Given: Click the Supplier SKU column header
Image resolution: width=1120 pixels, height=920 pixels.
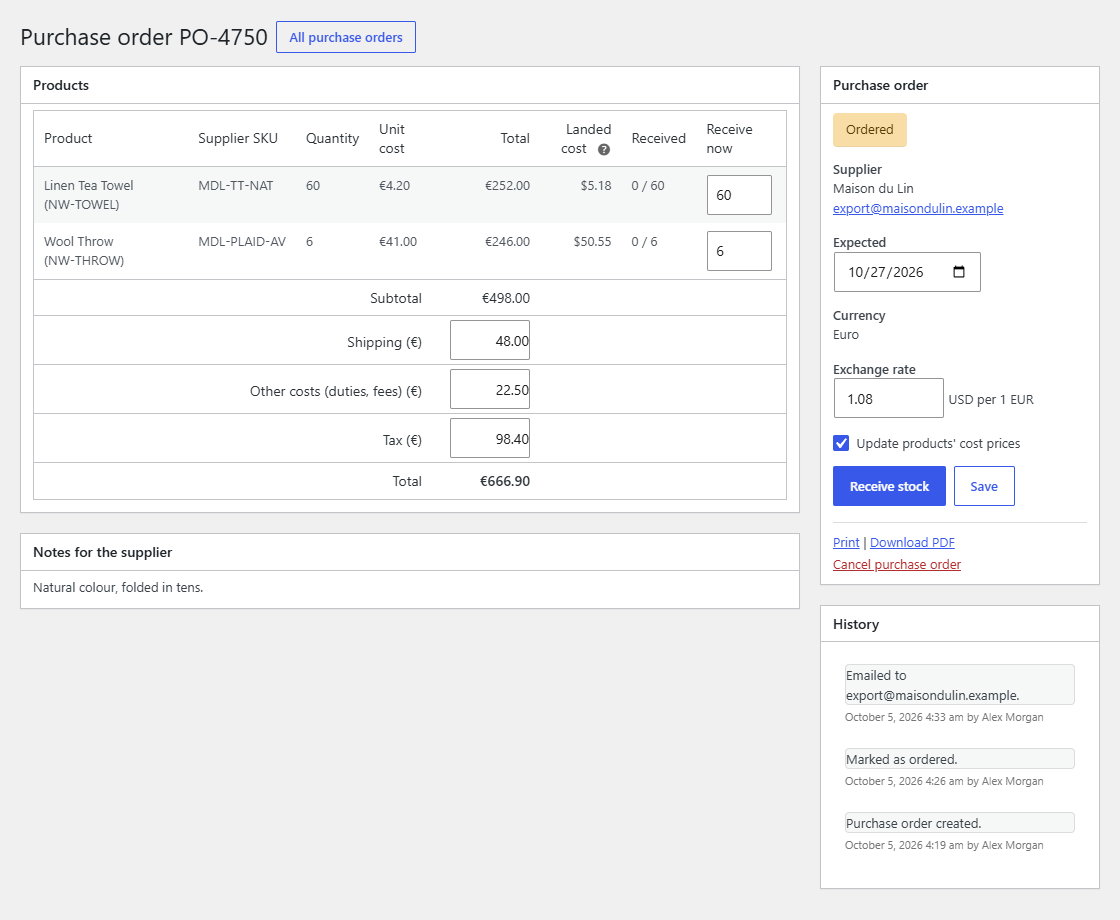Looking at the screenshot, I should coord(238,138).
